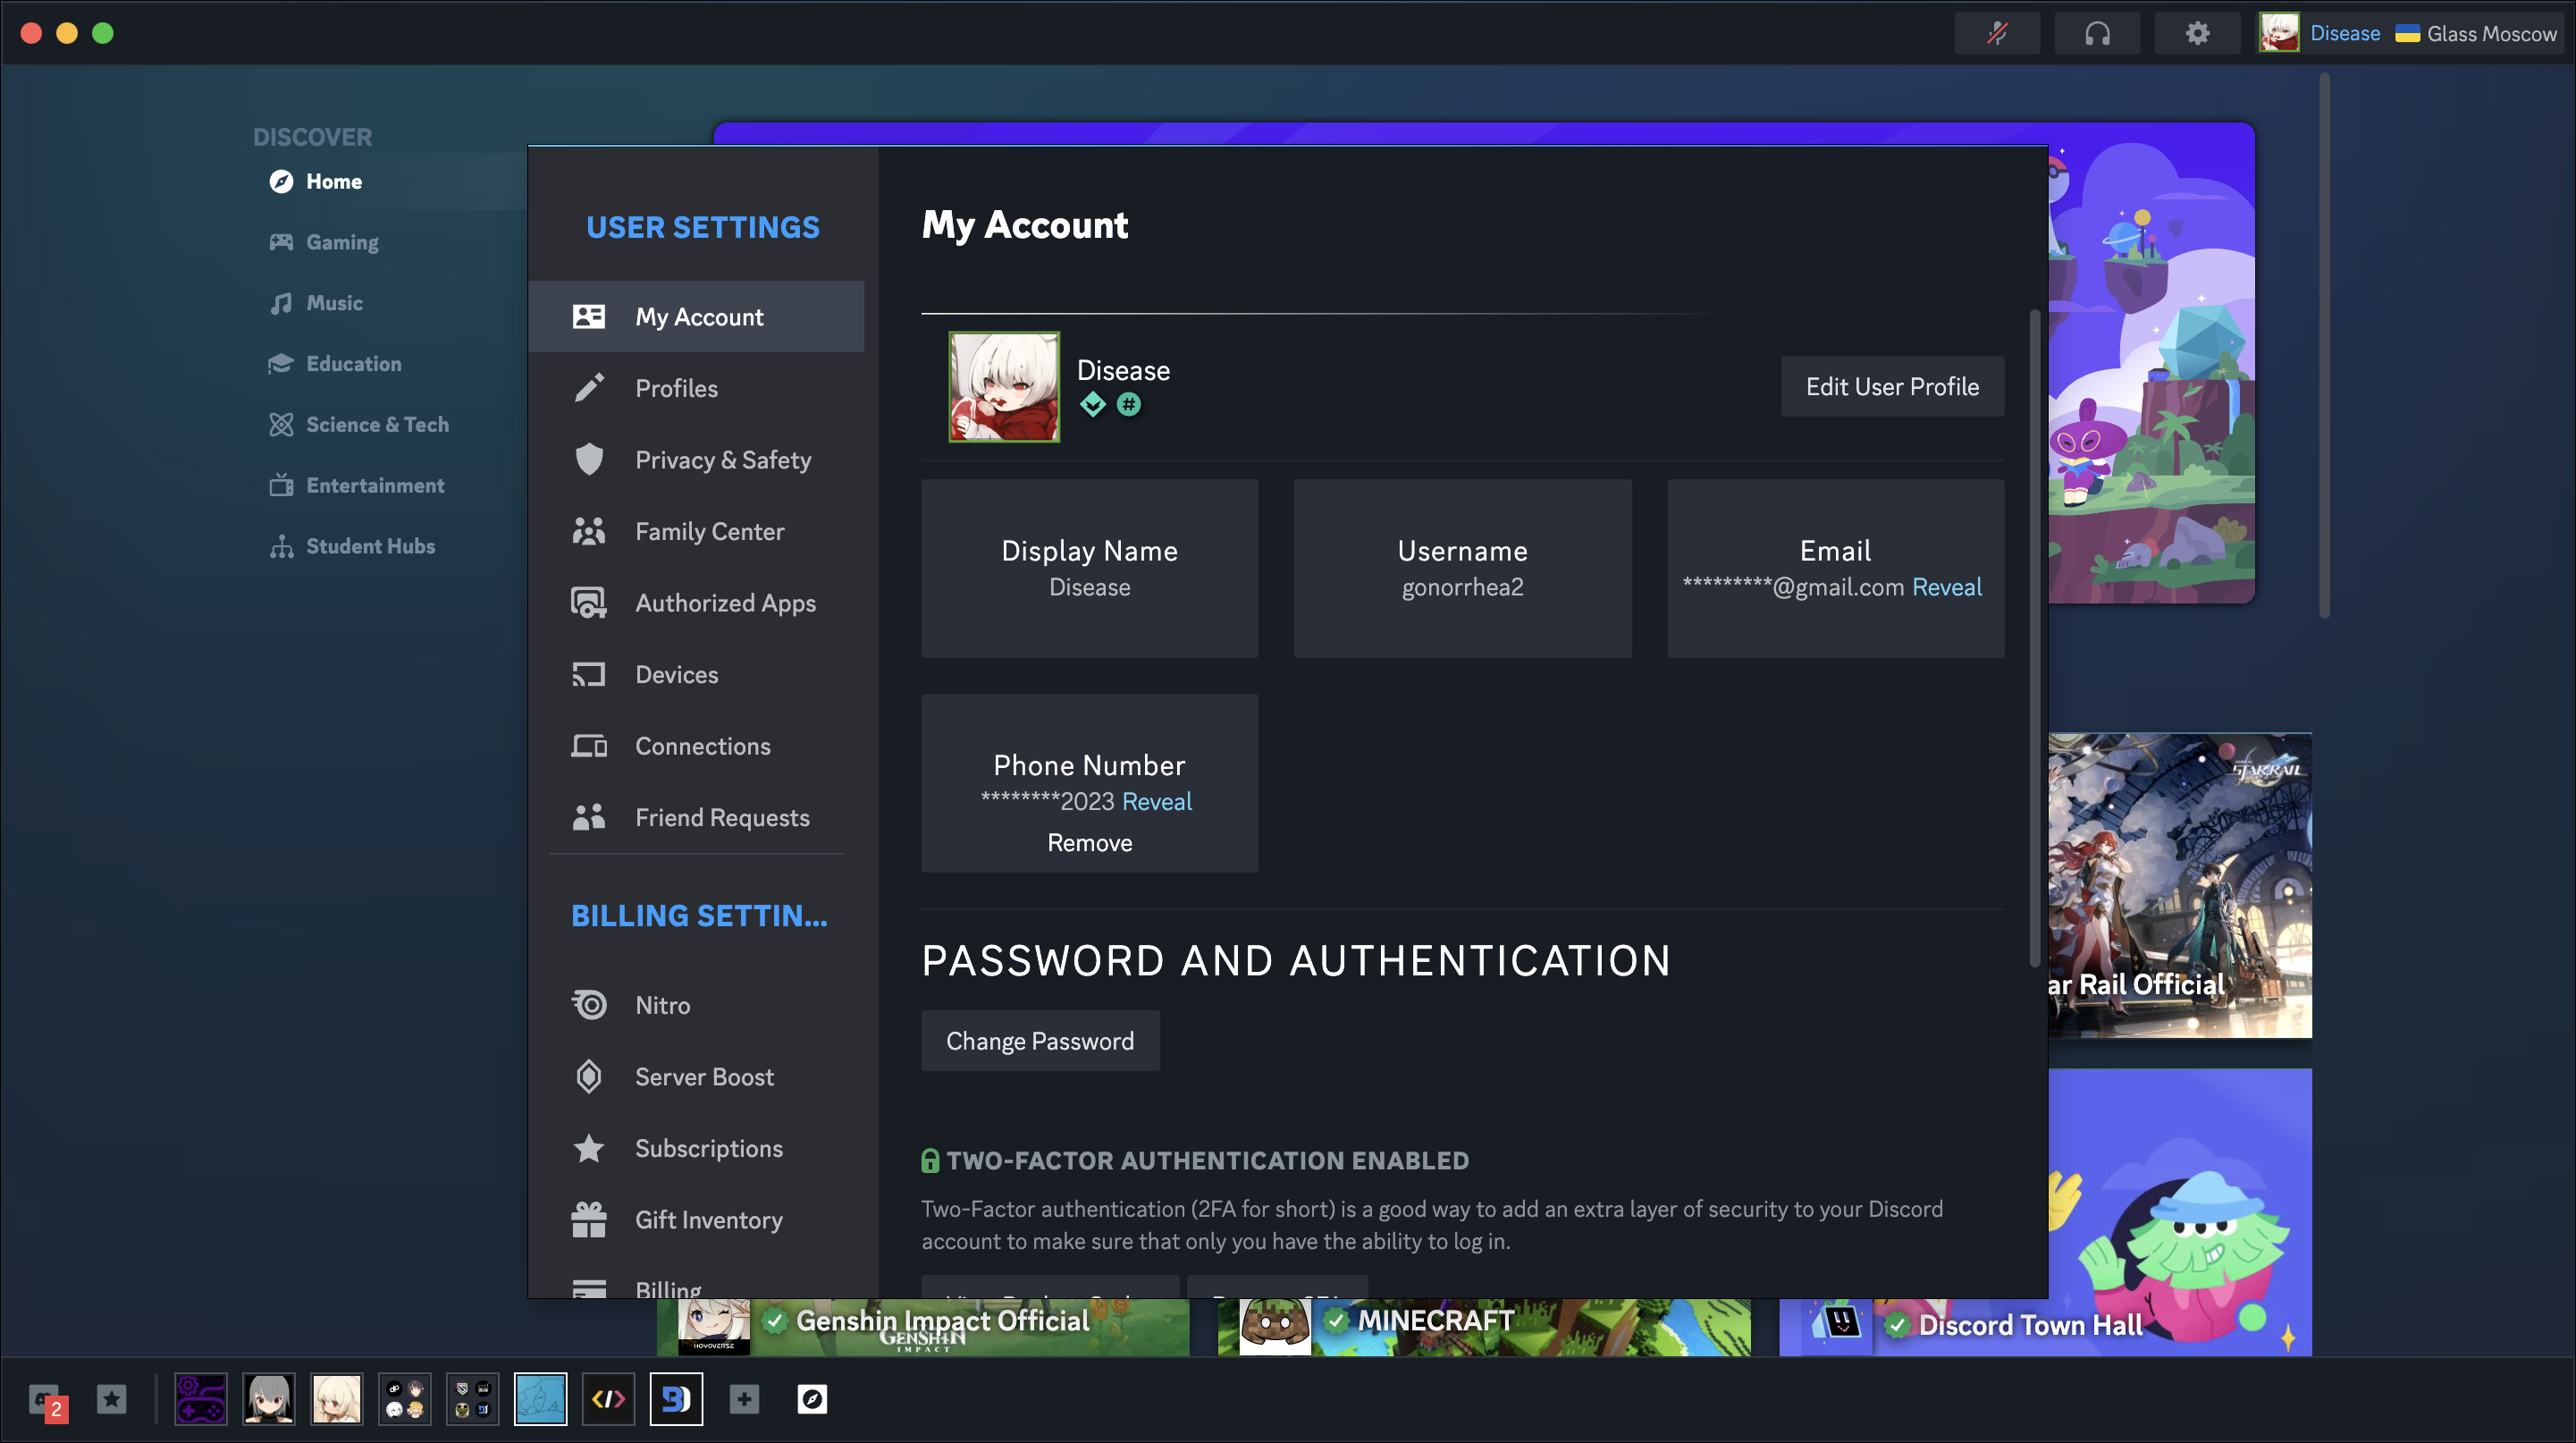Open the Privacy & Safety settings tab

(x=723, y=460)
